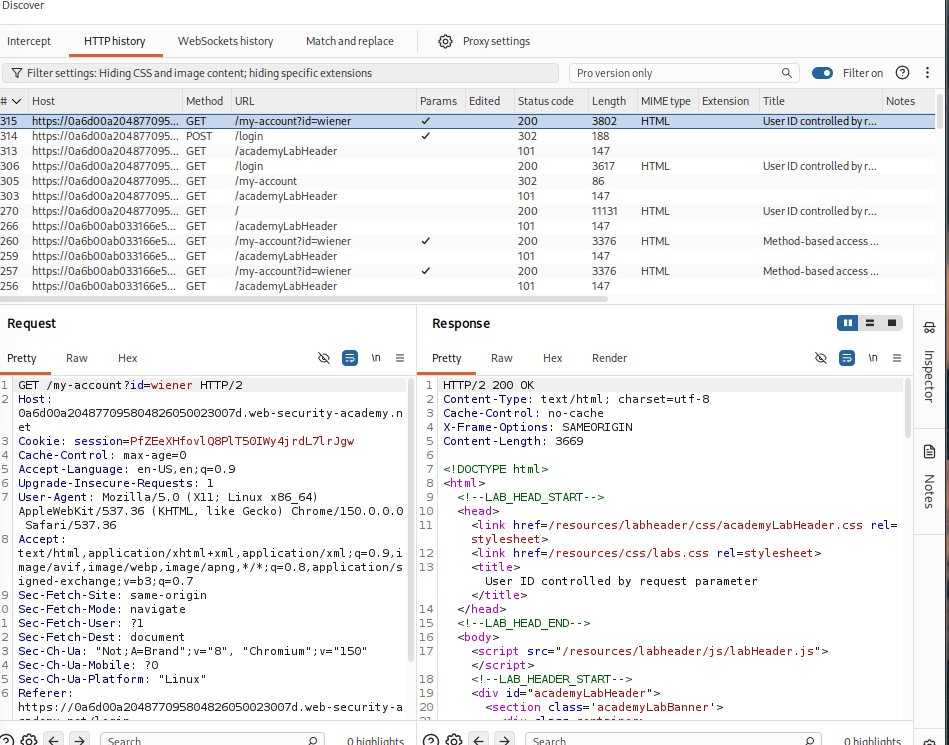Select Response Pretty tab
The image size is (949, 745).
pyautogui.click(x=447, y=358)
